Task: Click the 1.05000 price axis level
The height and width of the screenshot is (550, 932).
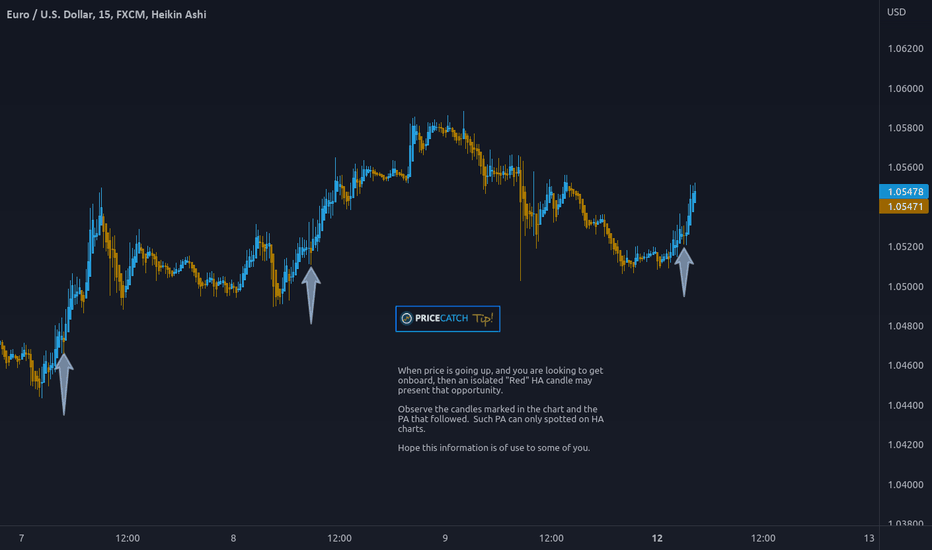Action: point(905,287)
